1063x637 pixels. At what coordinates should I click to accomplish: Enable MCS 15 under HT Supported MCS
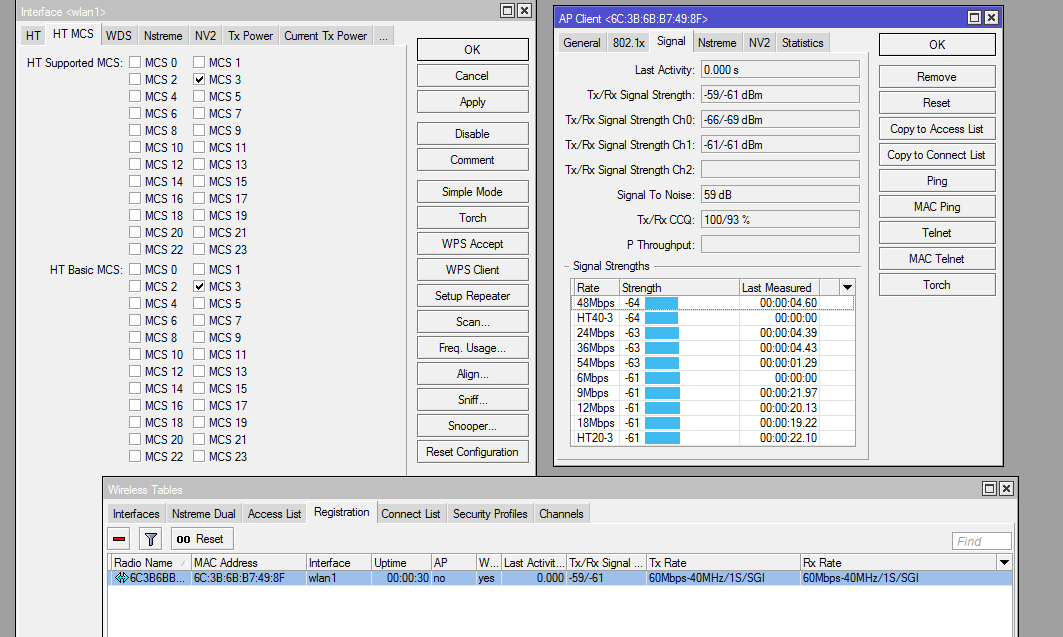point(199,182)
